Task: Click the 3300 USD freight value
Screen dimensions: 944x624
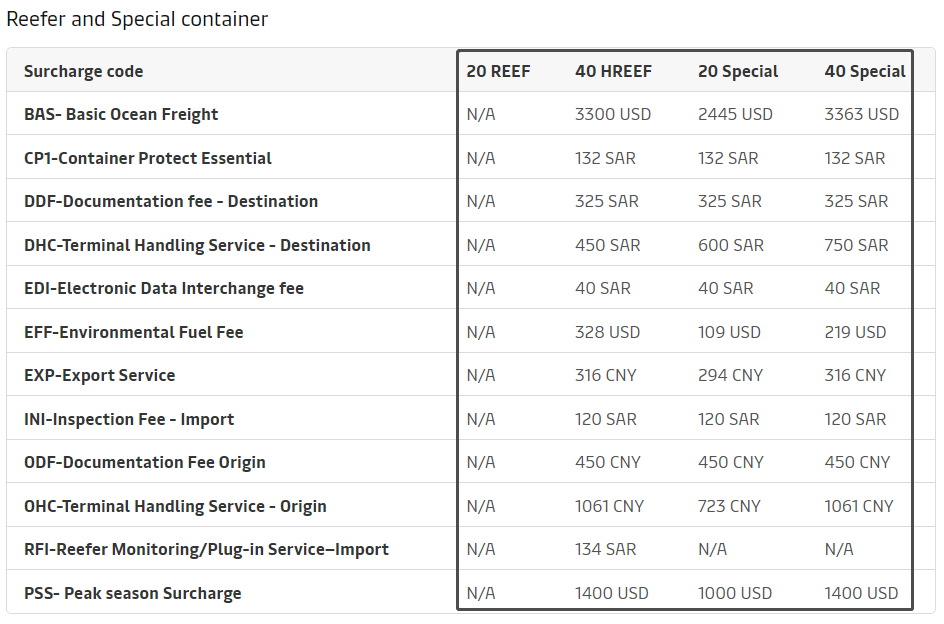Action: (613, 114)
